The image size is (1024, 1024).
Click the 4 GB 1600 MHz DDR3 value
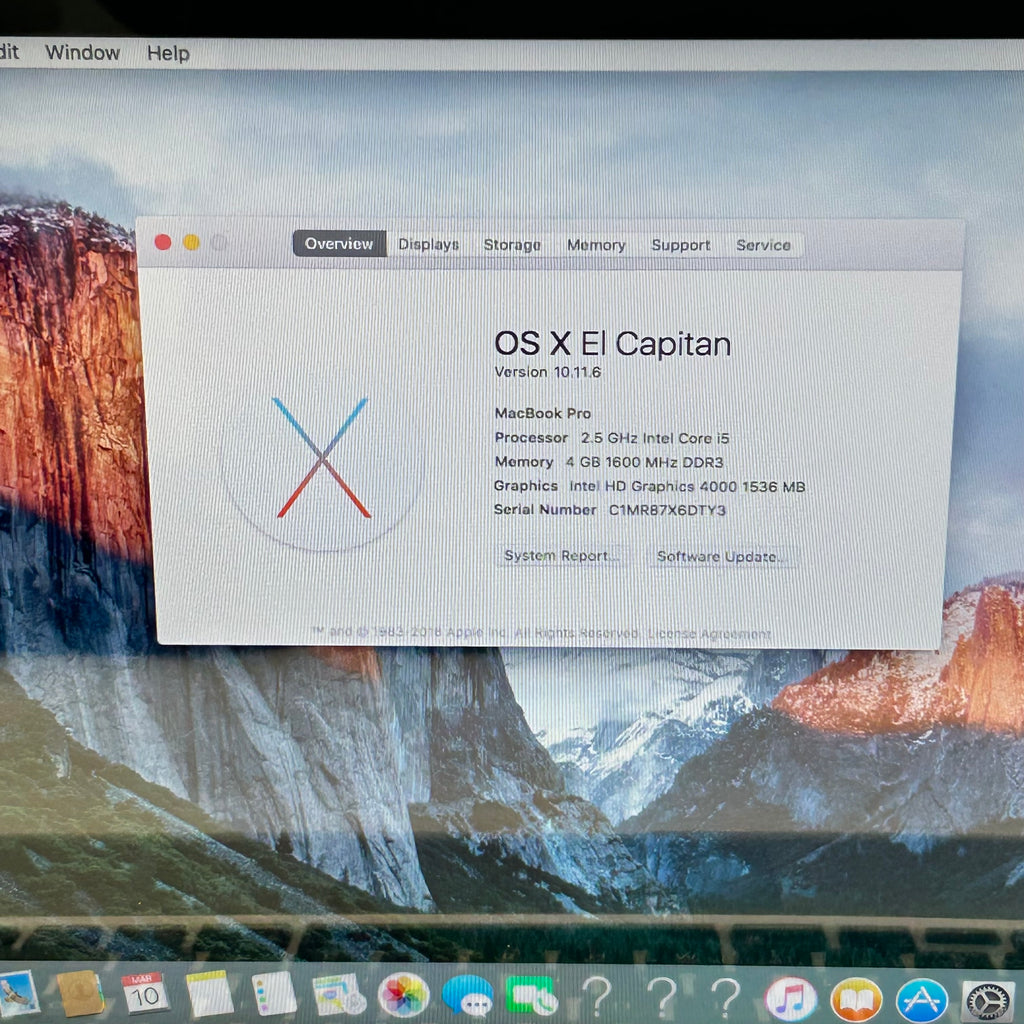click(x=644, y=462)
